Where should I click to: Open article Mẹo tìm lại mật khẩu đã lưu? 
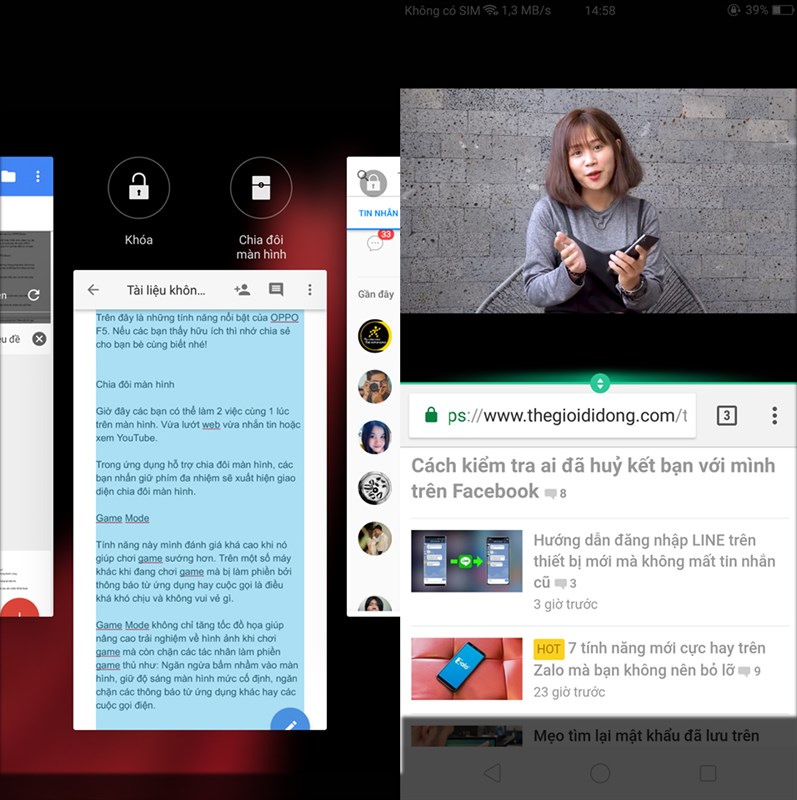click(x=646, y=735)
